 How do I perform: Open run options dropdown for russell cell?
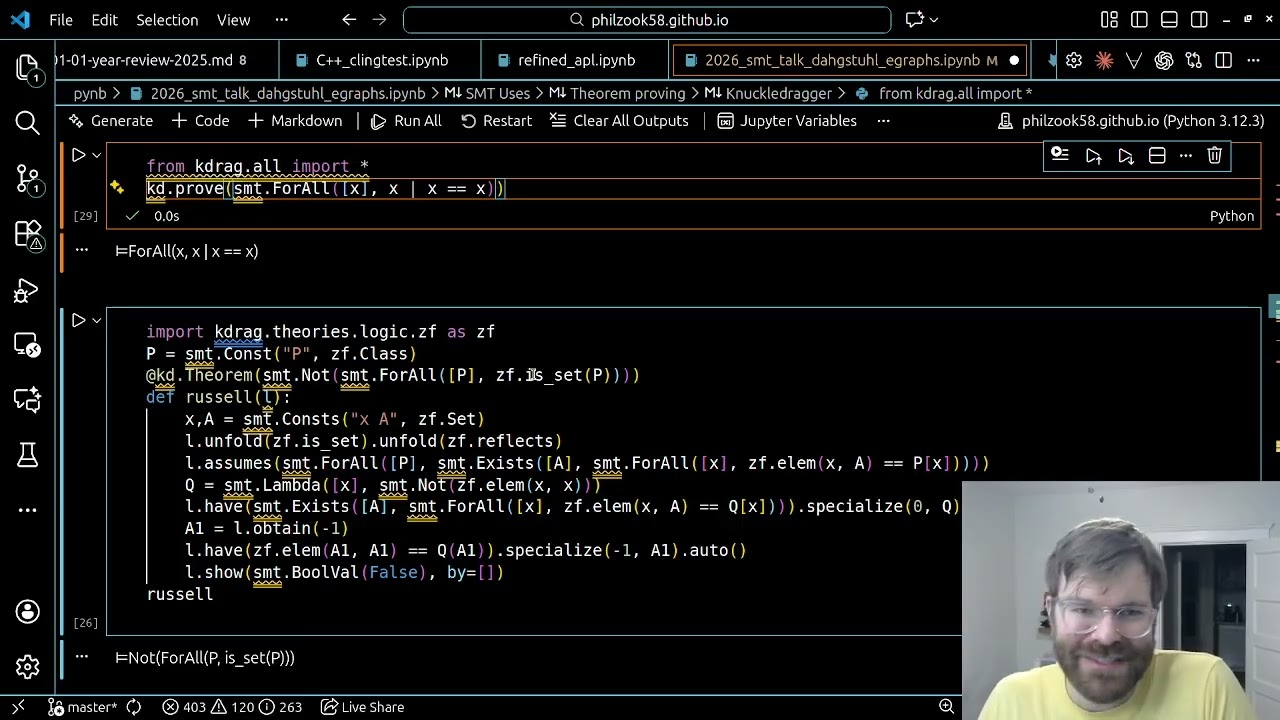click(x=97, y=320)
